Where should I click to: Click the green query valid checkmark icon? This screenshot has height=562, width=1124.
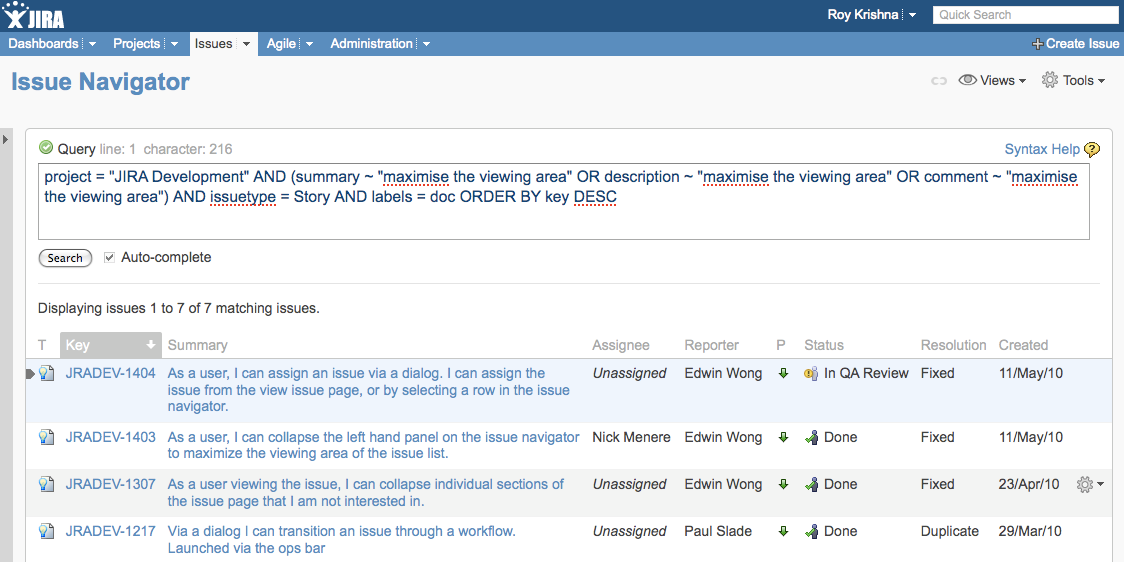pos(46,148)
